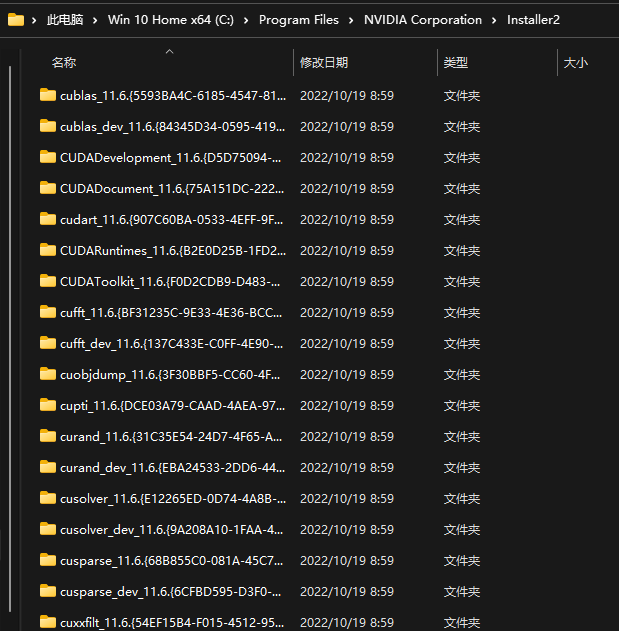Select cudart_11.6.{907C60BA-0533-4EFF-9F... name
The width and height of the screenshot is (619, 631).
point(171,220)
